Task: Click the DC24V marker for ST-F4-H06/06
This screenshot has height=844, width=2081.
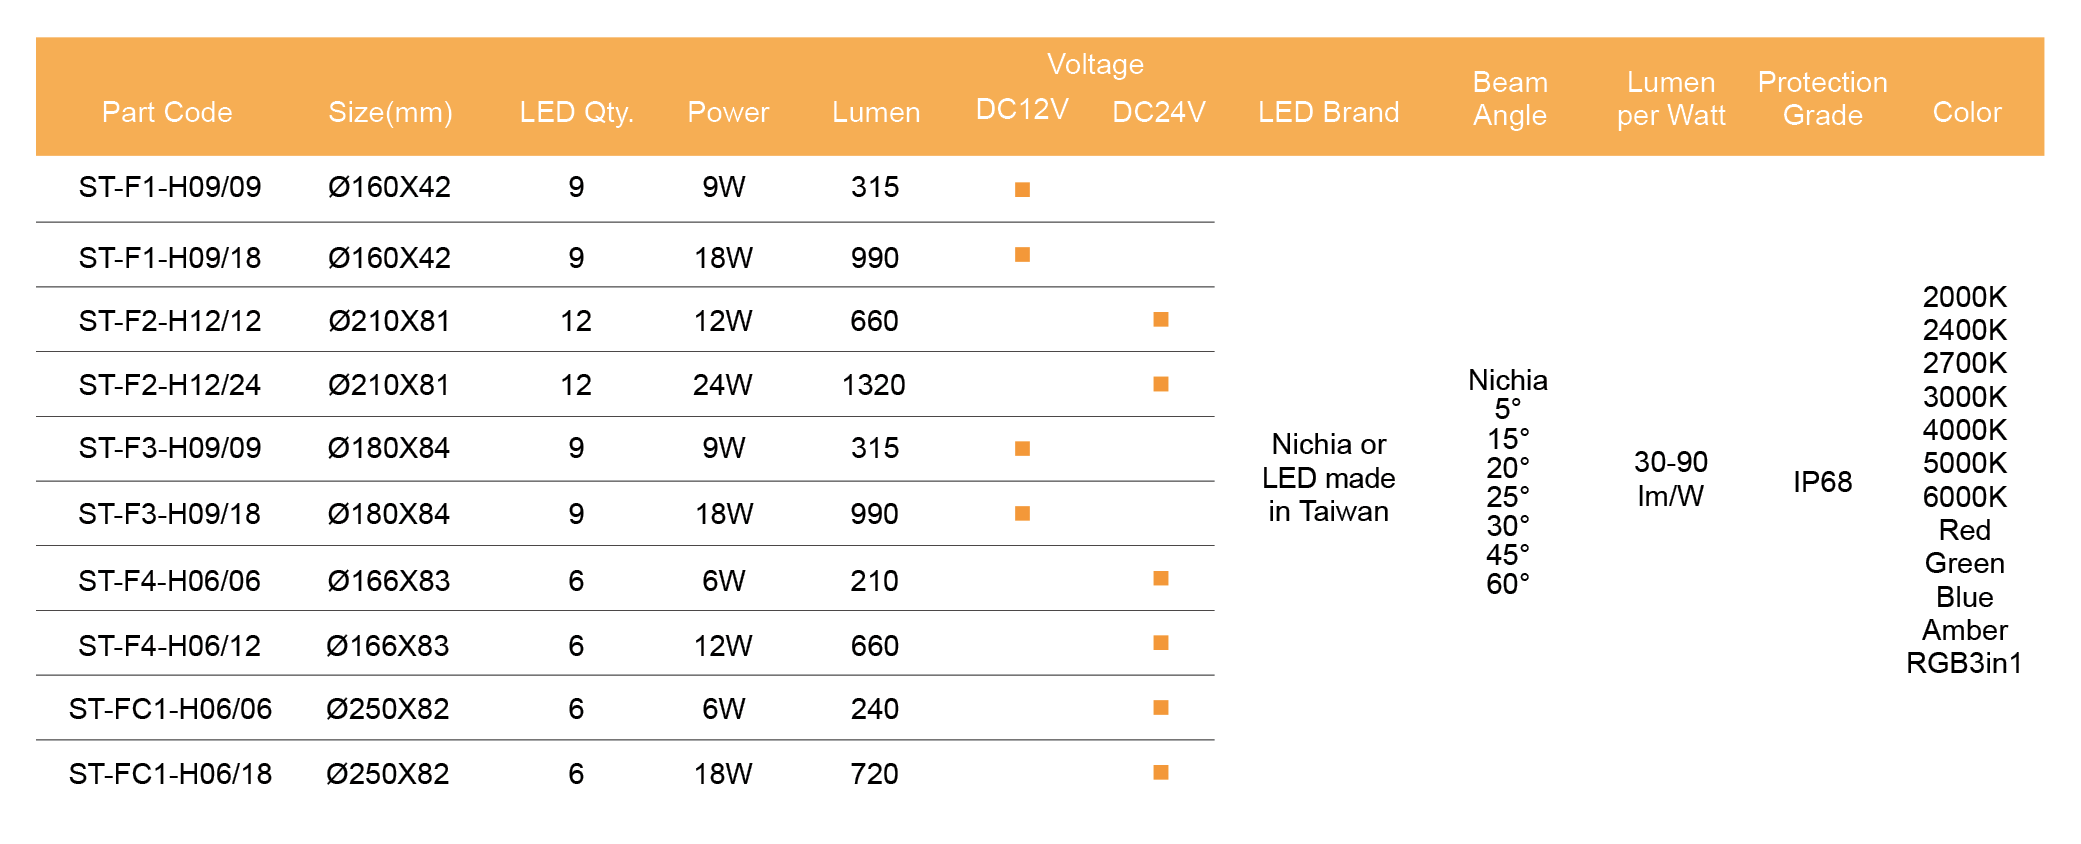Action: point(1160,578)
